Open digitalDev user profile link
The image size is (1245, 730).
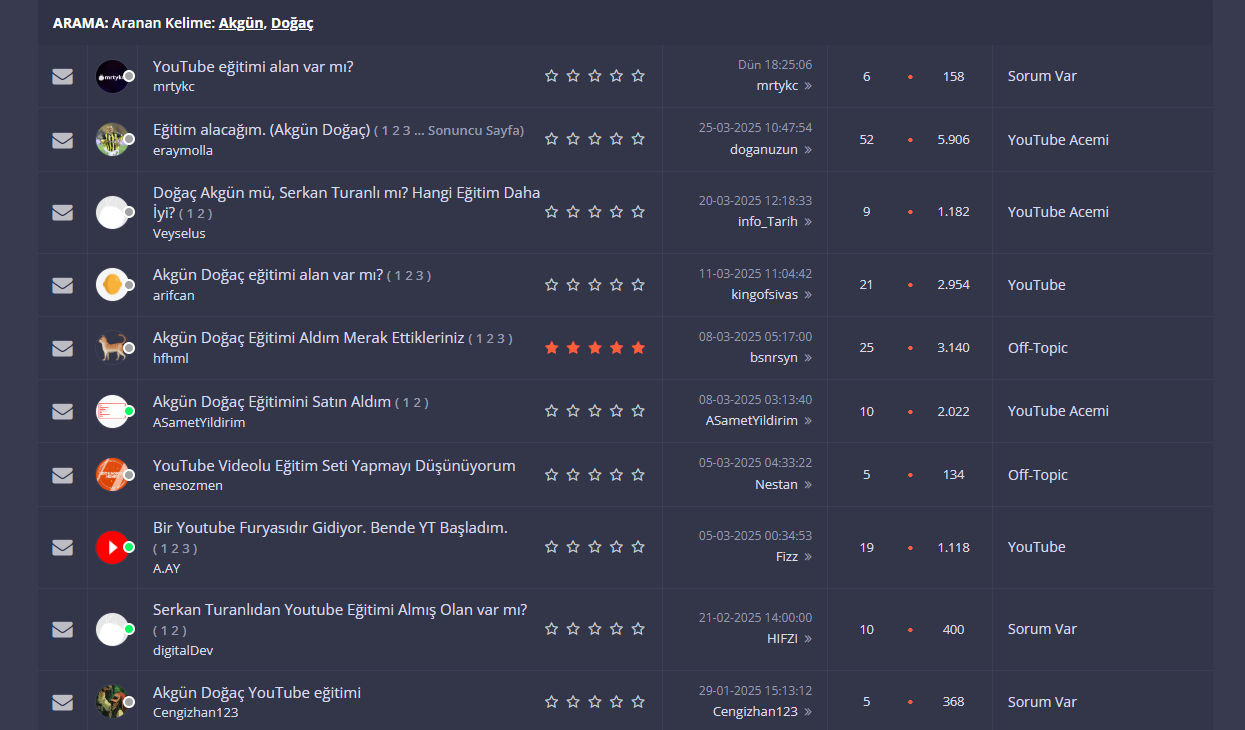click(183, 650)
